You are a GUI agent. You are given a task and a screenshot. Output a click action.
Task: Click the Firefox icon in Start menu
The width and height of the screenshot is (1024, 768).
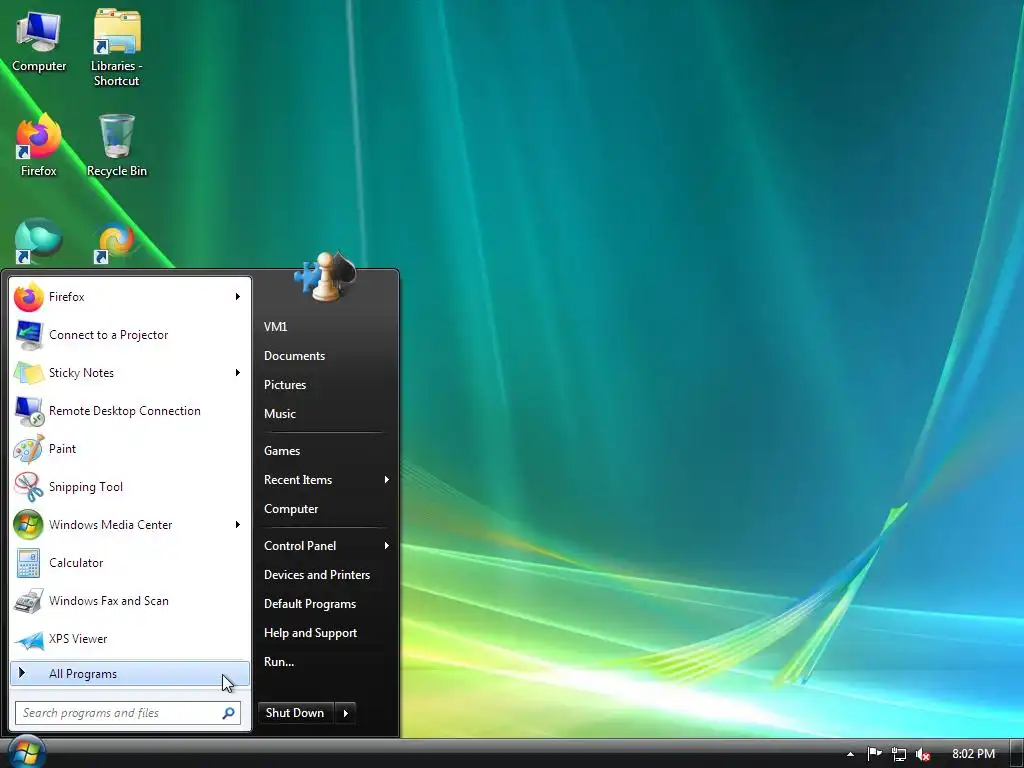(29, 297)
